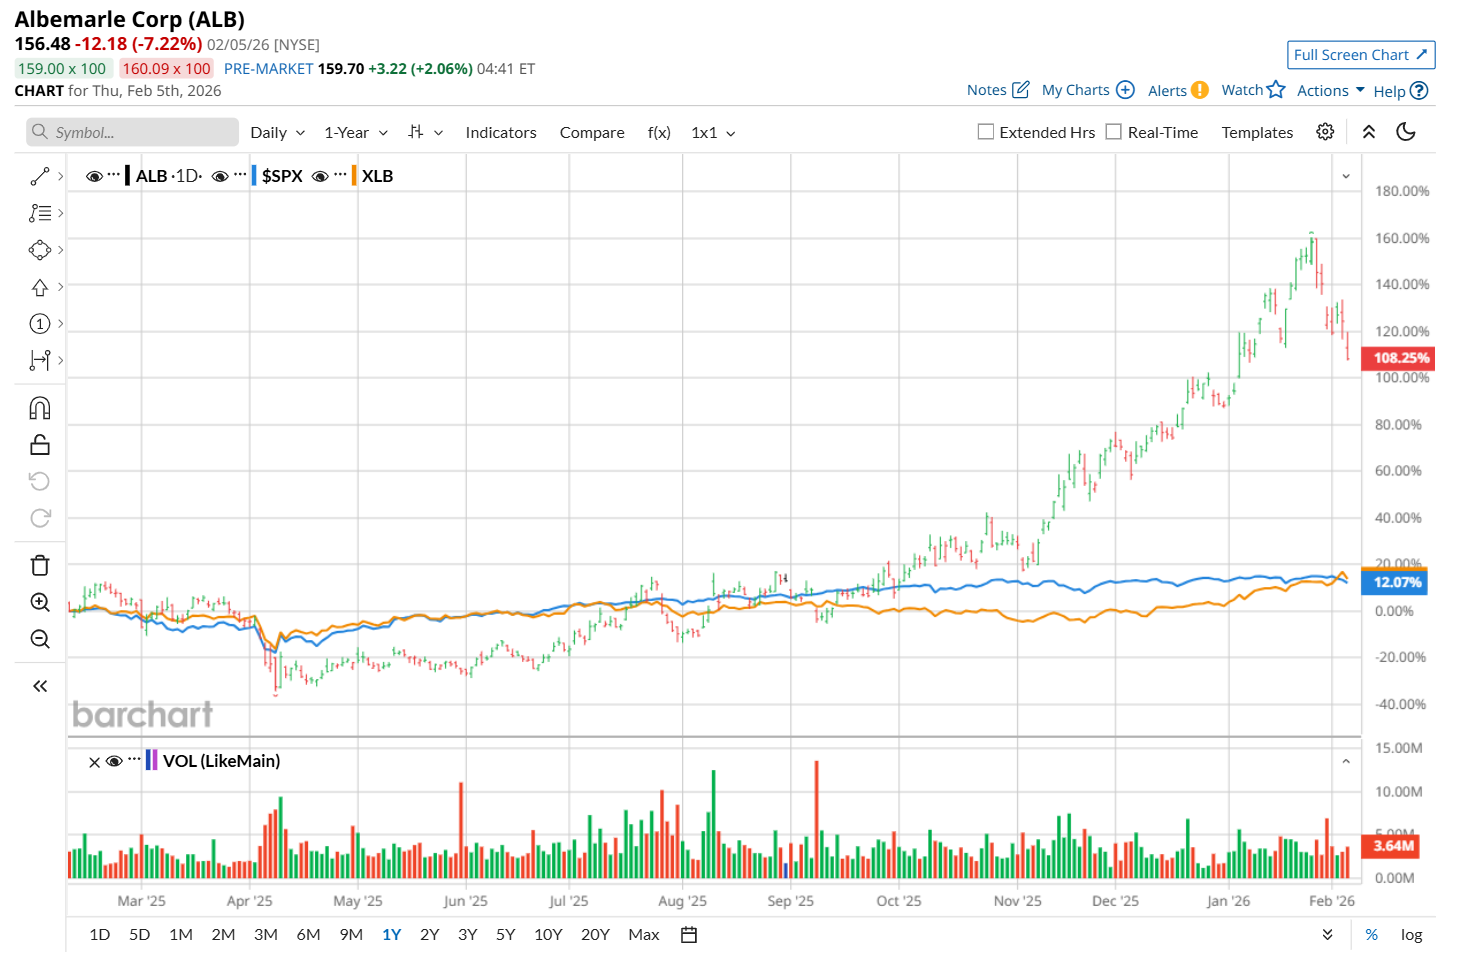The height and width of the screenshot is (964, 1476).
Task: Add ALB to Watchlist star
Action: (1276, 90)
